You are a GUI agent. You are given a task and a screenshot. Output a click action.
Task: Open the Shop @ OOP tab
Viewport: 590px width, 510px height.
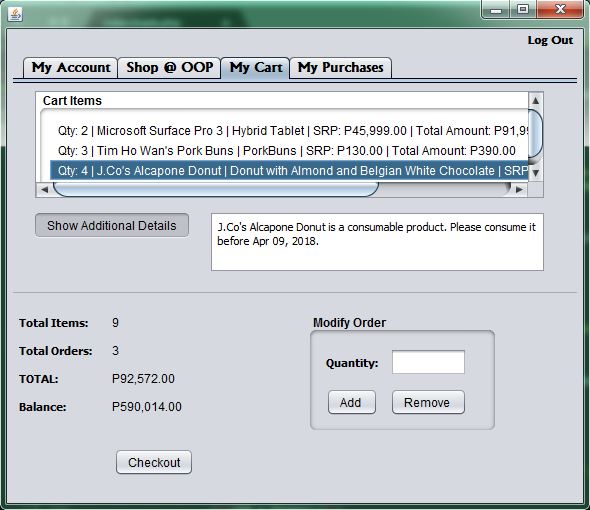[169, 68]
